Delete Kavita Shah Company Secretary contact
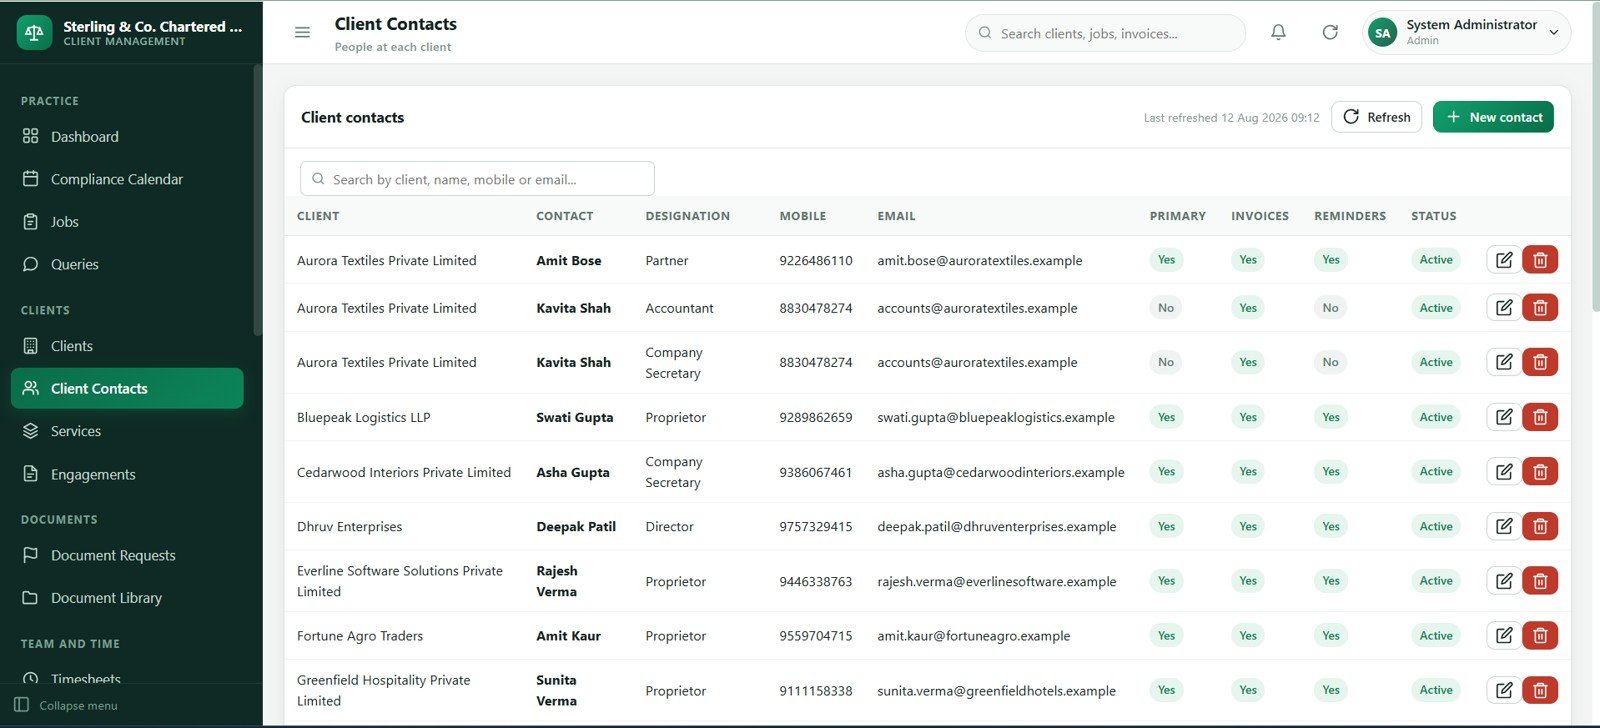This screenshot has width=1600, height=728. (1540, 362)
